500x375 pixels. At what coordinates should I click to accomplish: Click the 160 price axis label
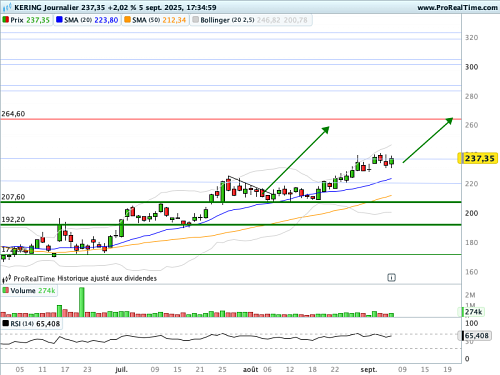471,272
